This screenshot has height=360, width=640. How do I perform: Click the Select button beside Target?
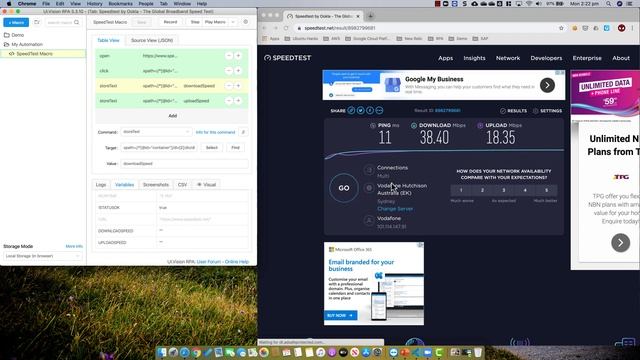click(x=211, y=147)
